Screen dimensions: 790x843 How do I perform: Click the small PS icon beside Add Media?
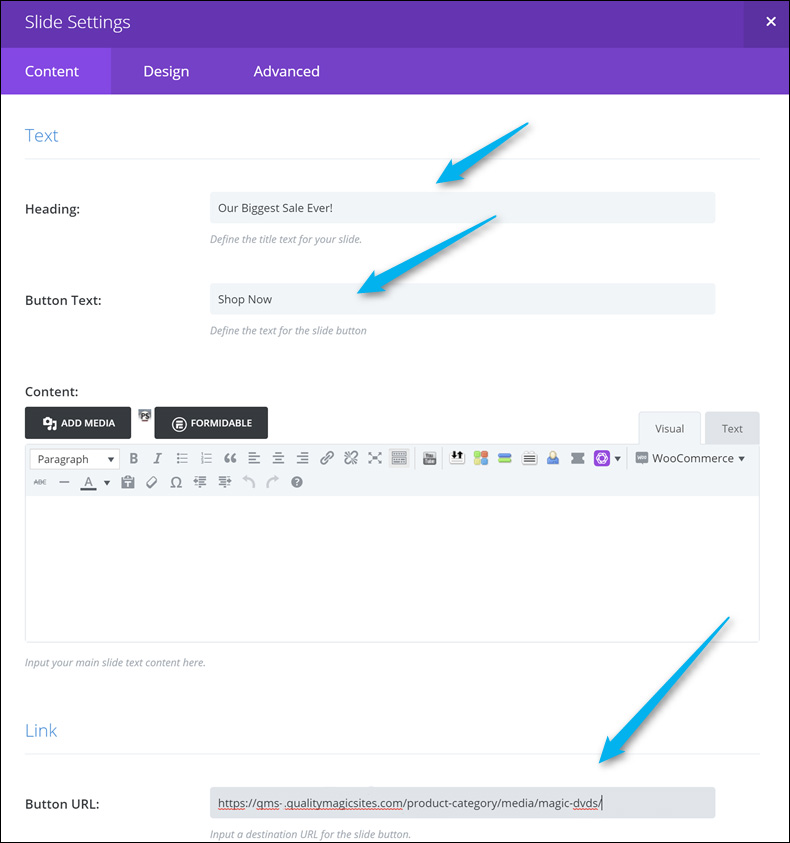pos(144,415)
